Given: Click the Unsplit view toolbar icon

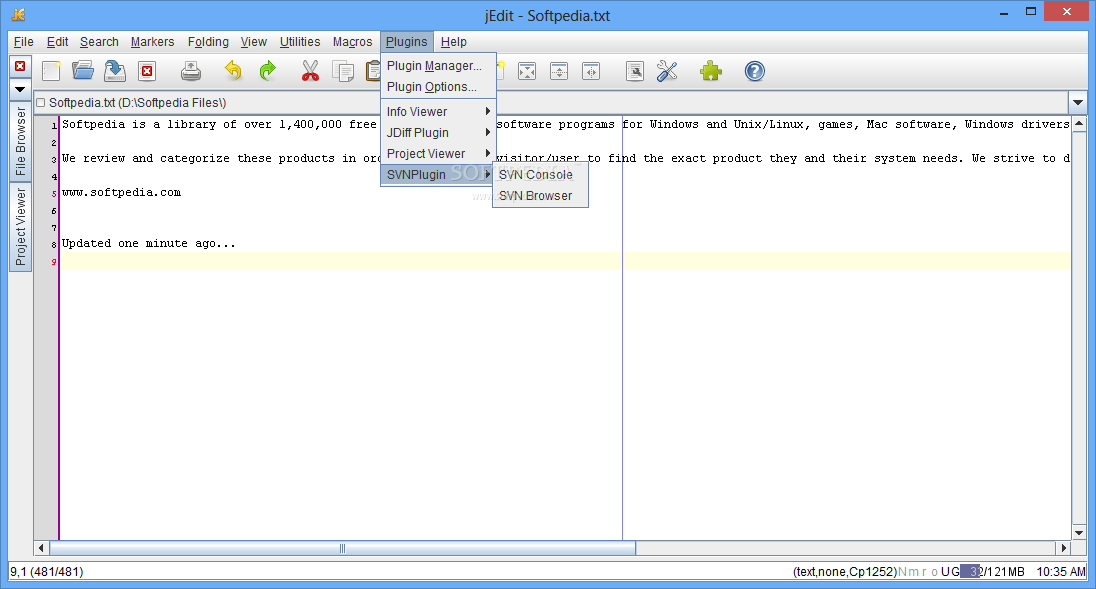Looking at the screenshot, I should [526, 71].
